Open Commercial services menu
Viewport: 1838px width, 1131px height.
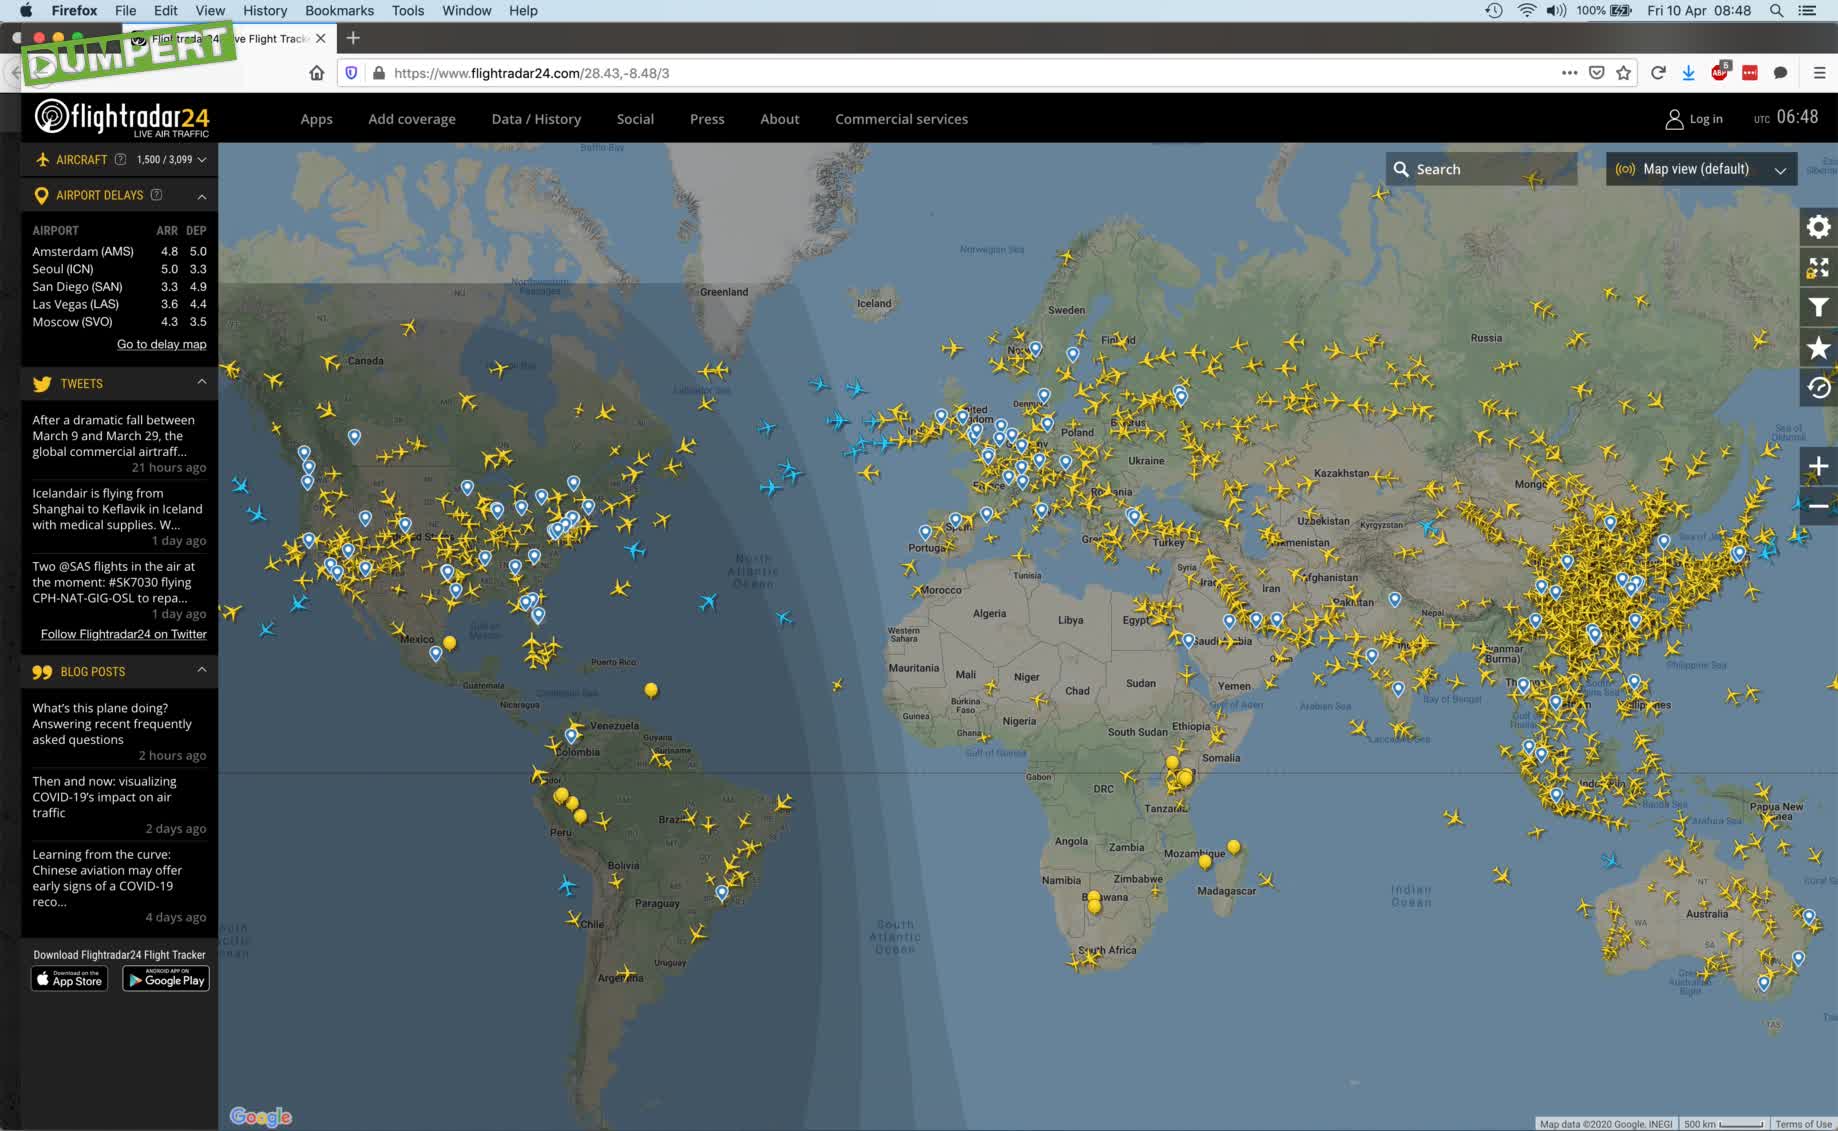coord(901,119)
